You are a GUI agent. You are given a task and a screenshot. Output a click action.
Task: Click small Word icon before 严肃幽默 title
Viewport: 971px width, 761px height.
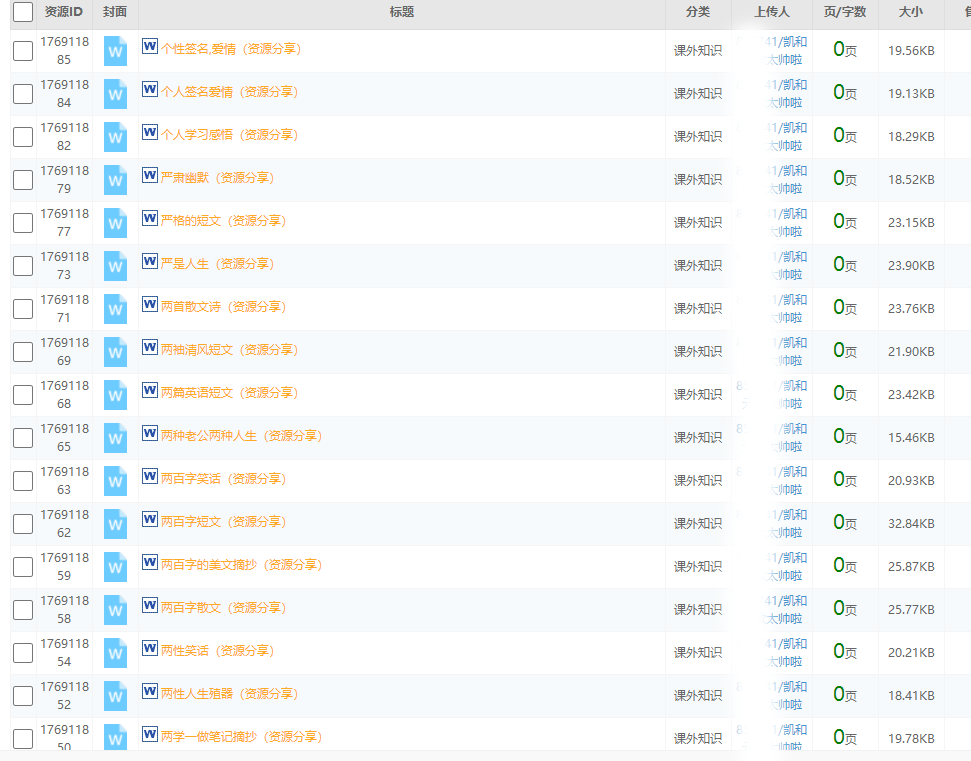point(150,175)
